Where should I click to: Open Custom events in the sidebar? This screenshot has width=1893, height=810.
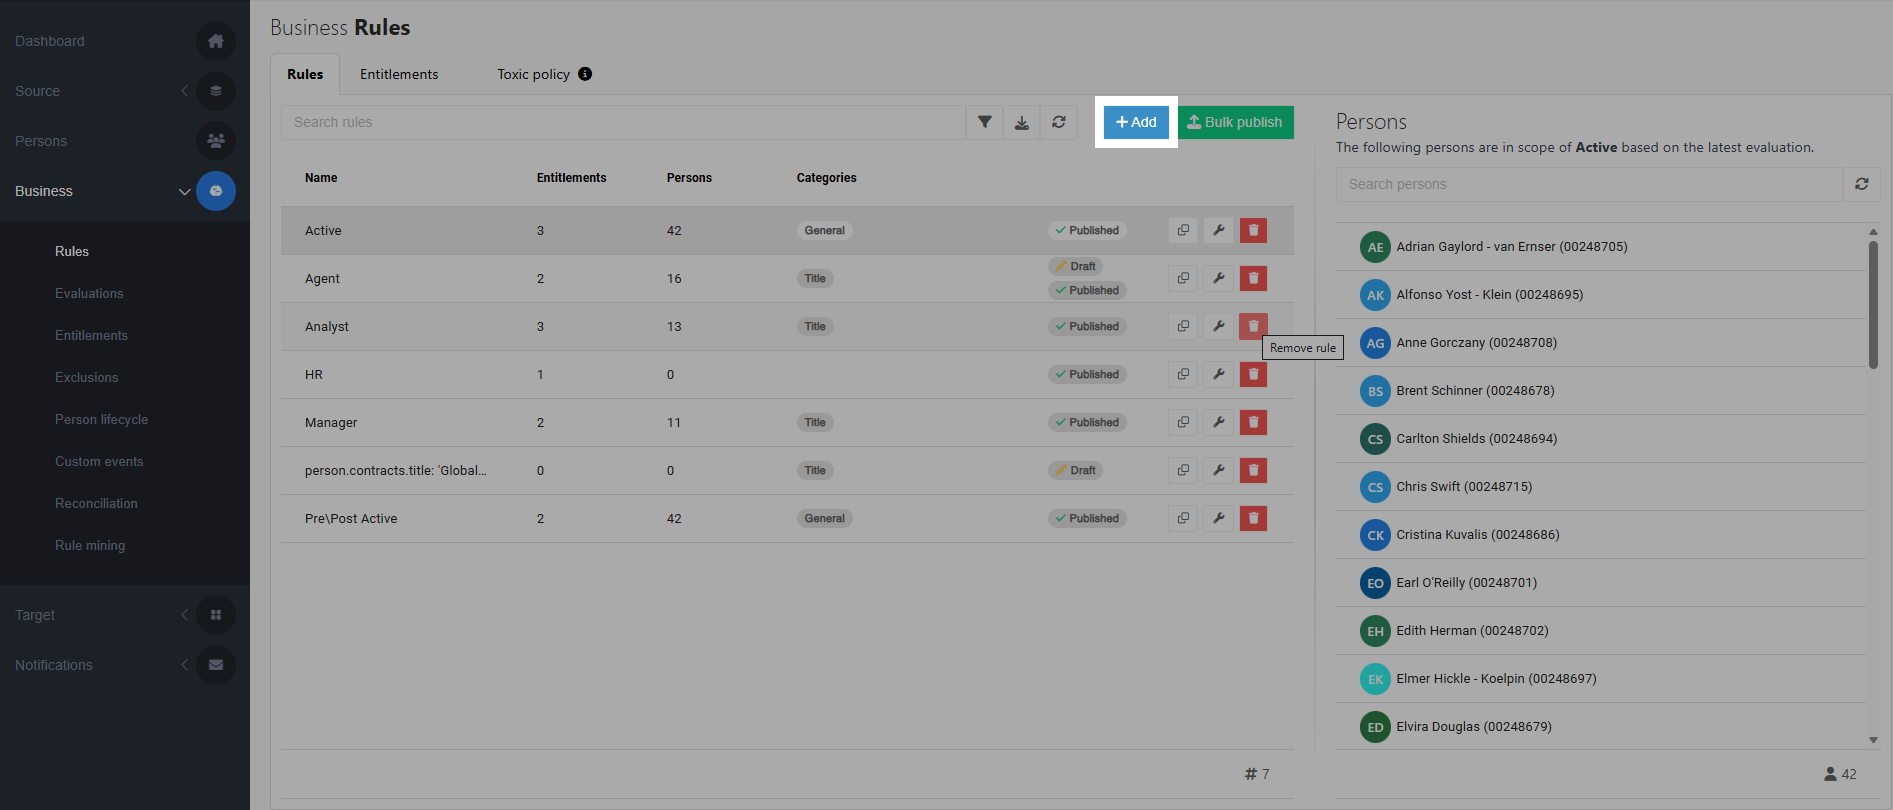click(x=99, y=461)
